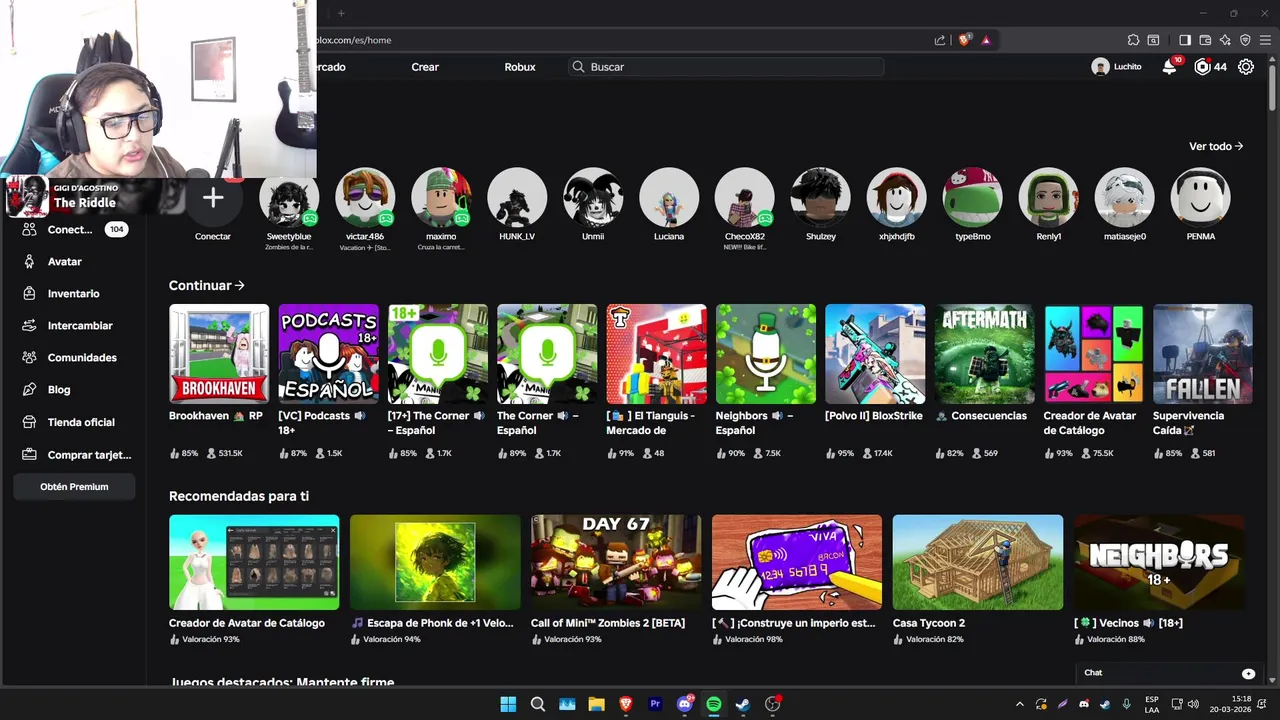The height and width of the screenshot is (720, 1280).
Task: Open friend typeBmo's avatar
Action: coord(973,197)
